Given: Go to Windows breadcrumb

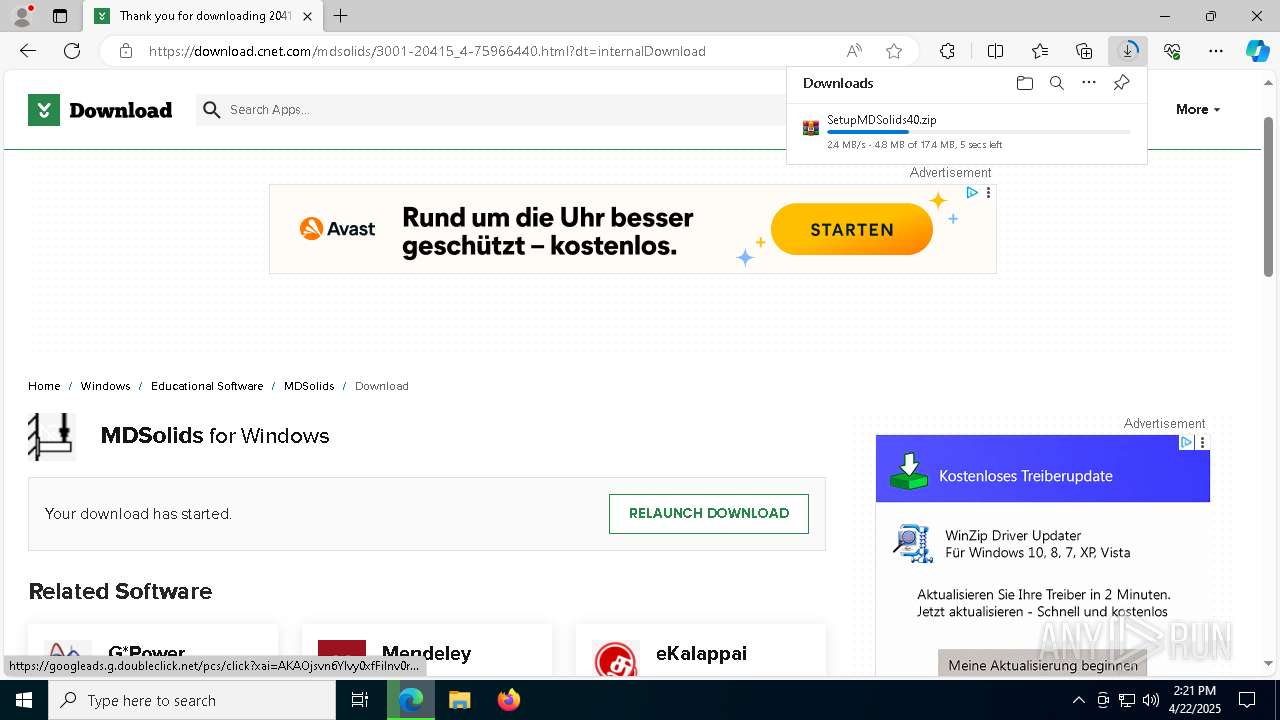Looking at the screenshot, I should [105, 386].
